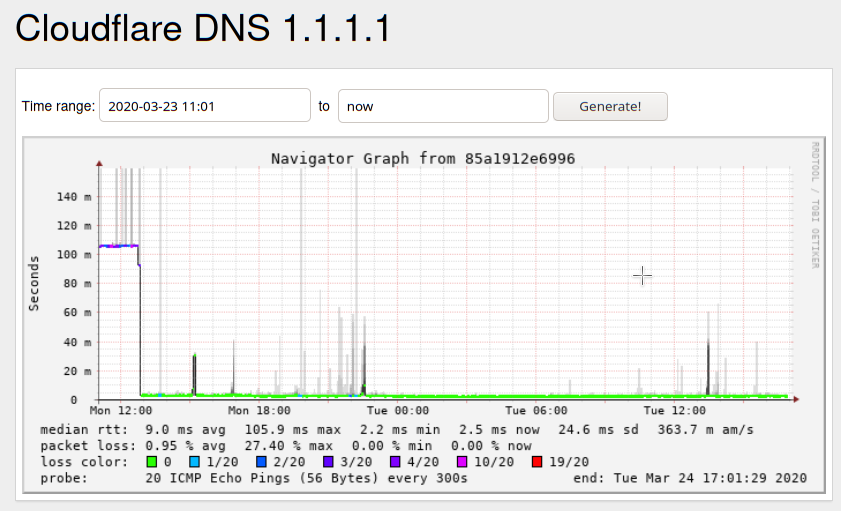The height and width of the screenshot is (511, 841).
Task: Click the probe description '20 ICMP Echo Pings'
Action: [x=218, y=478]
